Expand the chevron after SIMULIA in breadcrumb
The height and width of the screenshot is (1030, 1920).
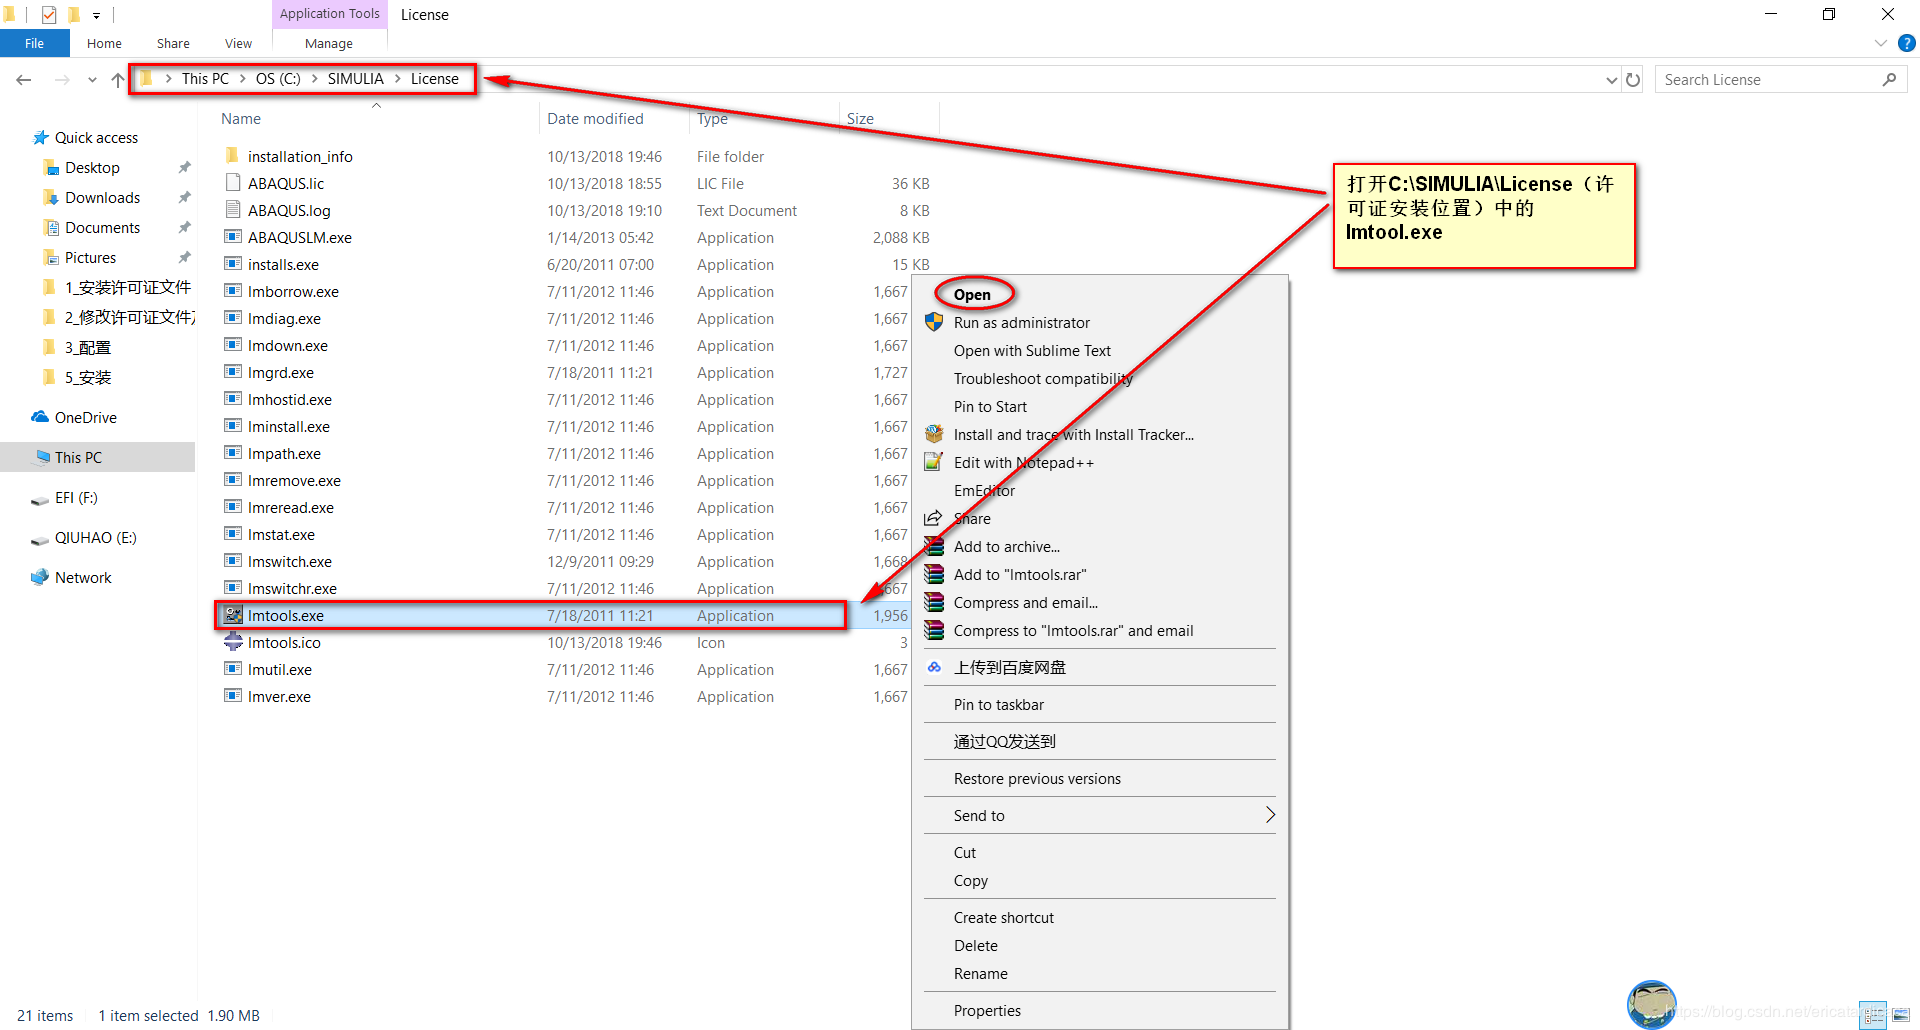point(397,79)
